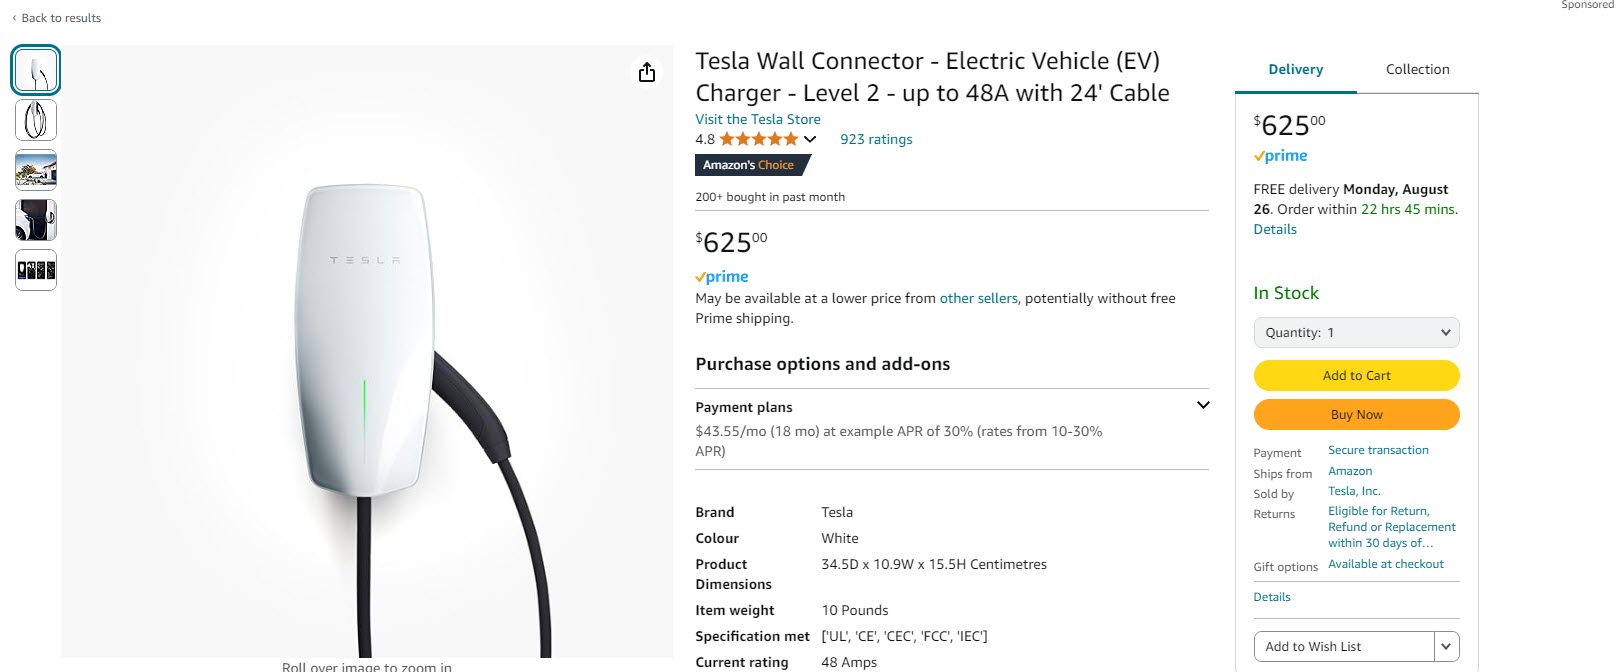
Task: Open star rating breakdown chevron
Action: [x=810, y=140]
